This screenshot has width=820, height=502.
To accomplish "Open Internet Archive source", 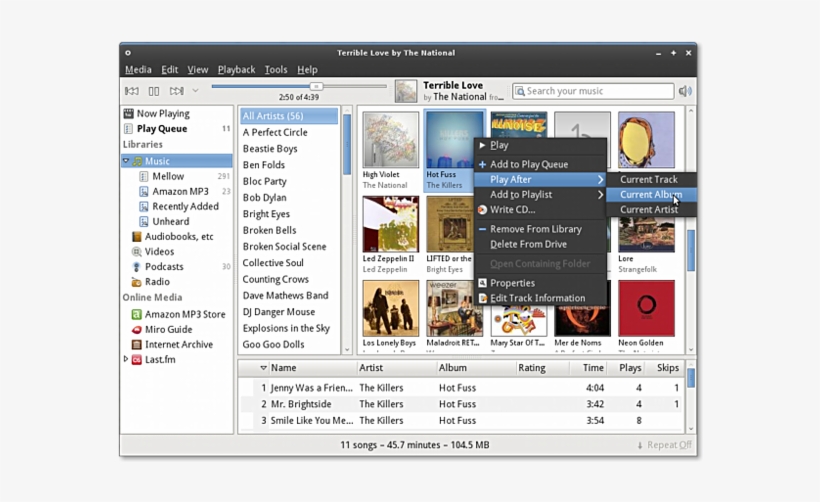I will point(178,344).
